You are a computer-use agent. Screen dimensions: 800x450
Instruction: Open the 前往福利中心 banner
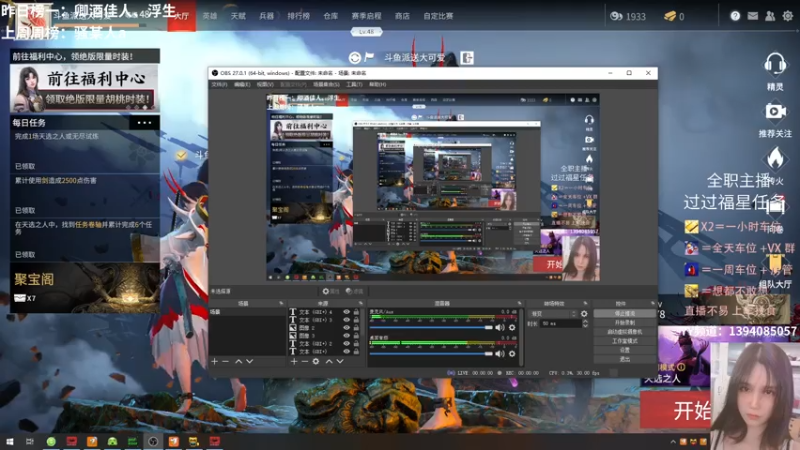(85, 89)
